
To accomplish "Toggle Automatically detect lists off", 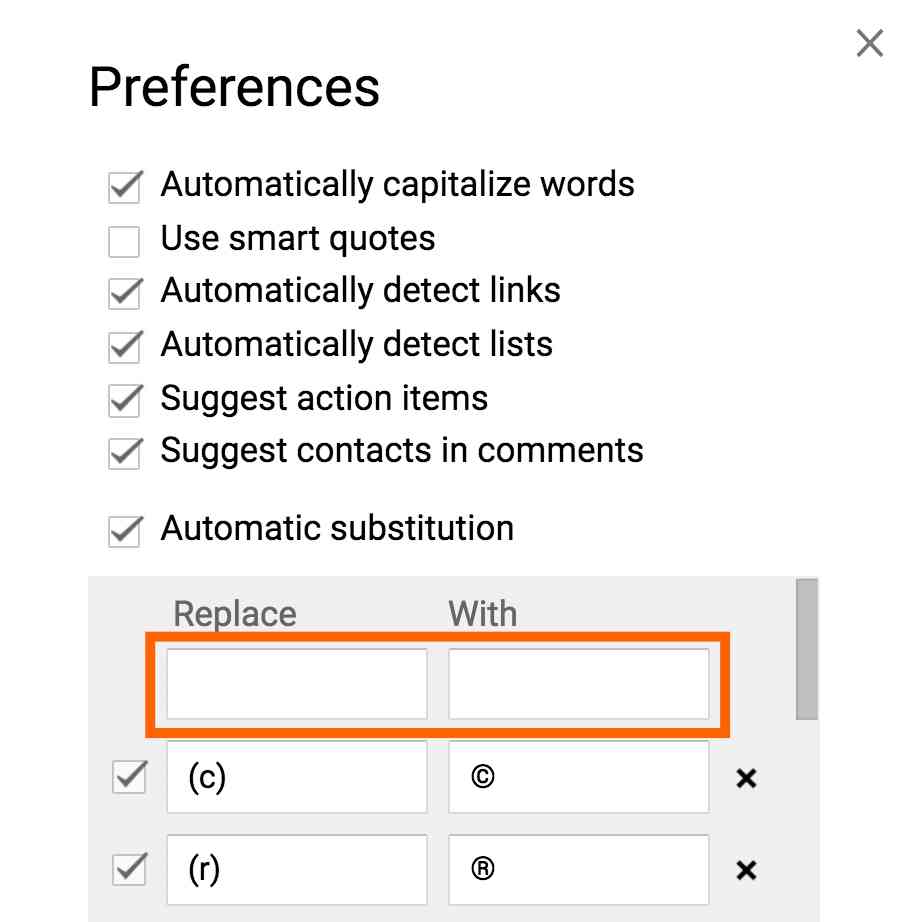I will point(123,346).
